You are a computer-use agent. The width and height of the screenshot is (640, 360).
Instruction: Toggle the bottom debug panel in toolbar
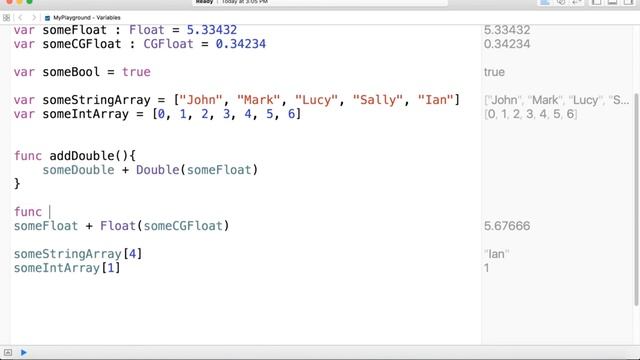click(x=612, y=2)
